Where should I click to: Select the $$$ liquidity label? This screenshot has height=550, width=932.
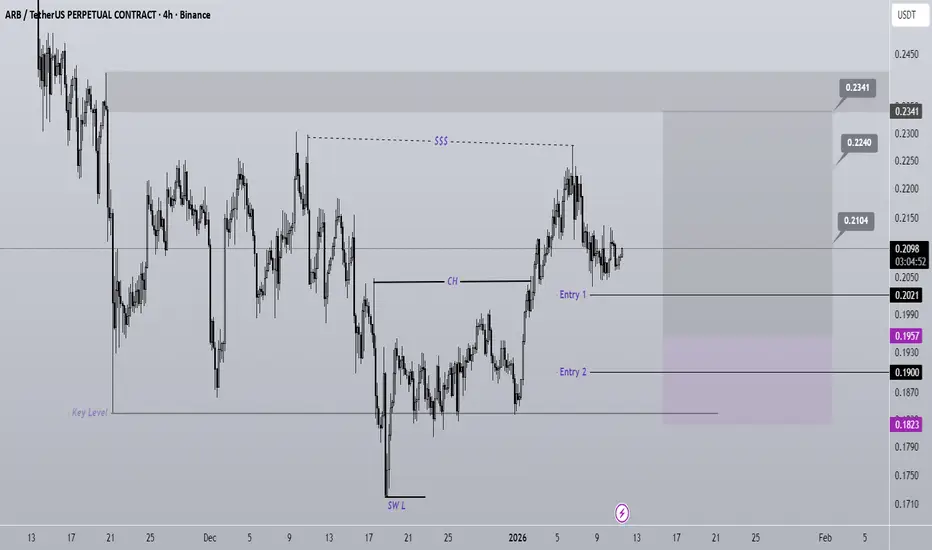pyautogui.click(x=440, y=141)
